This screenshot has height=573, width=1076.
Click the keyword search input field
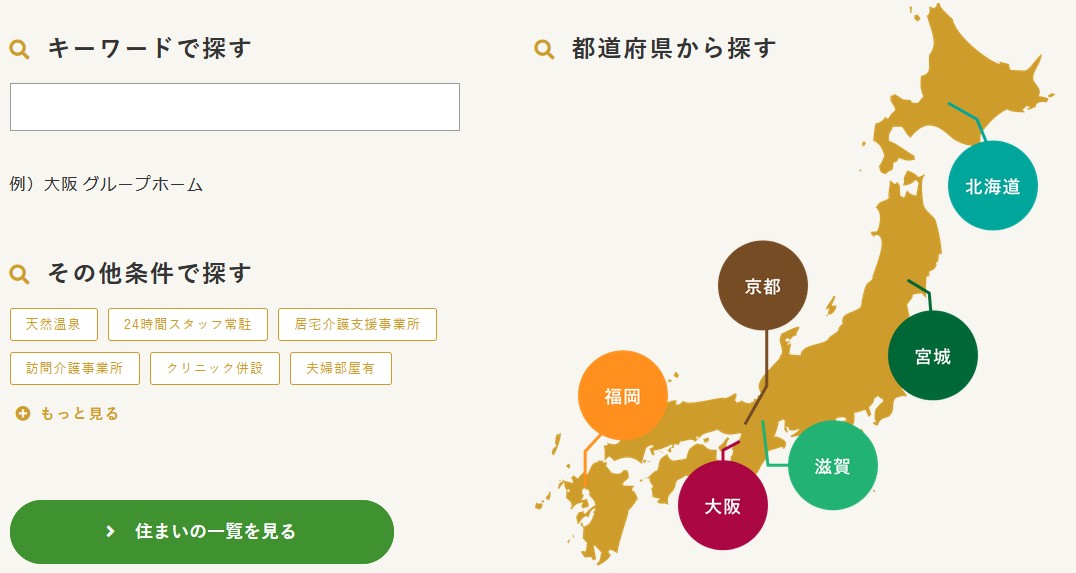point(235,107)
